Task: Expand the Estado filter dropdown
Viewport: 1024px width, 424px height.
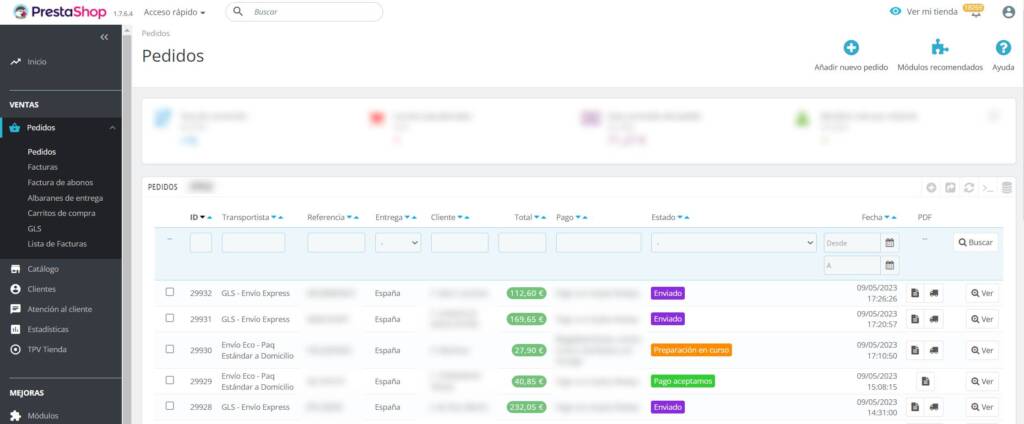Action: pos(733,242)
